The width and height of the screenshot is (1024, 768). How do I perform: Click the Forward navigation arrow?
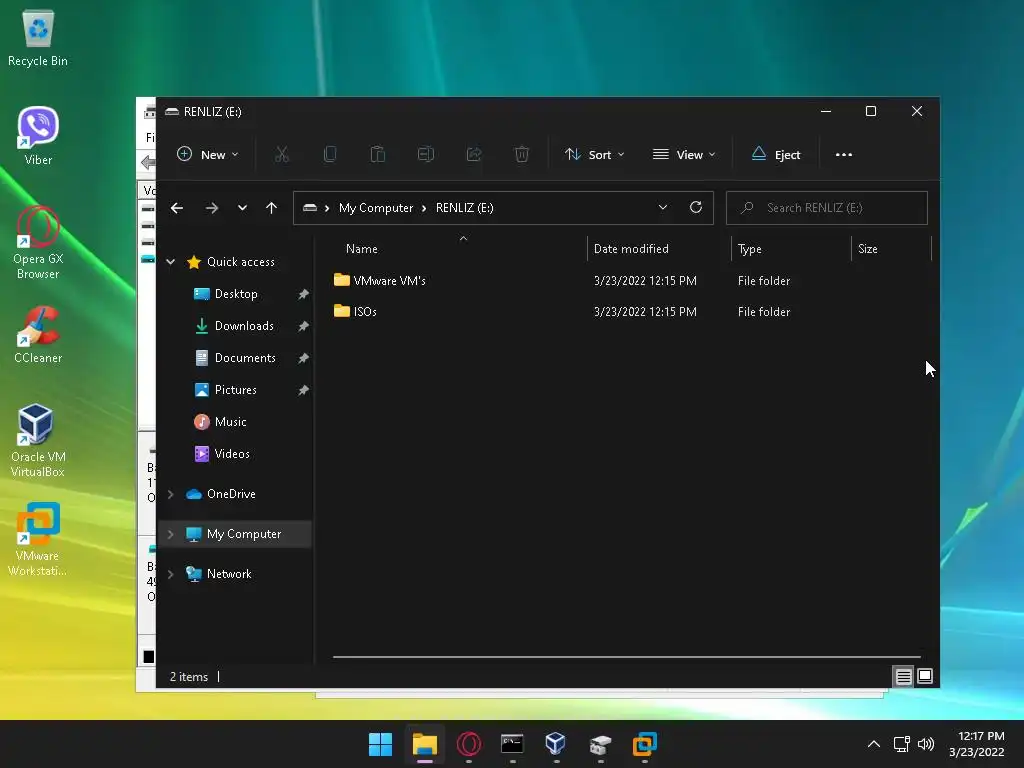pyautogui.click(x=212, y=208)
